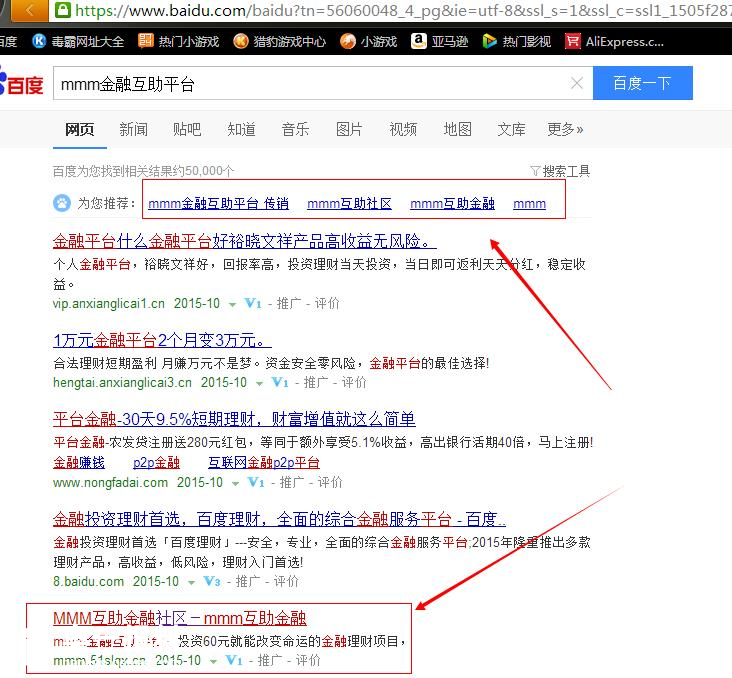Click V1 badge for vip.anxianglicai1.cn result
Screen dimensions: 732x678
[253, 304]
